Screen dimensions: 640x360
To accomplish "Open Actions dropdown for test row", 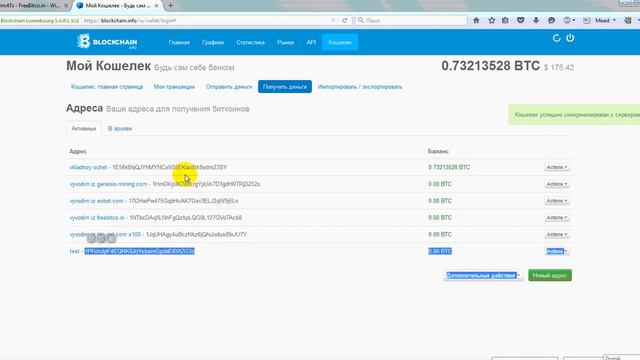I will coord(557,251).
